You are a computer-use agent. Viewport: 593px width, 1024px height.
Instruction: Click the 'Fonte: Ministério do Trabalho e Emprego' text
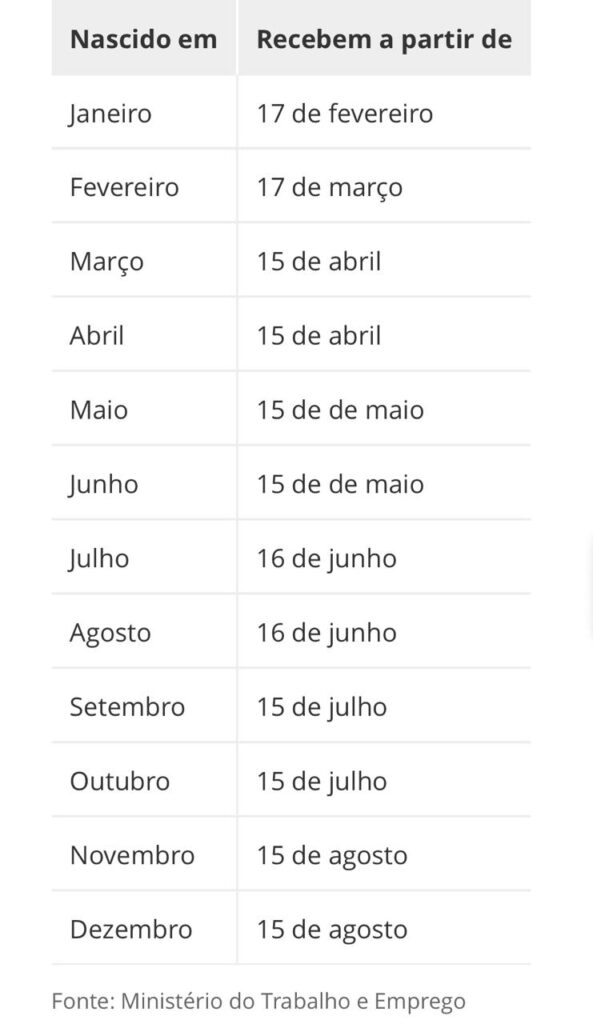coord(259,1001)
